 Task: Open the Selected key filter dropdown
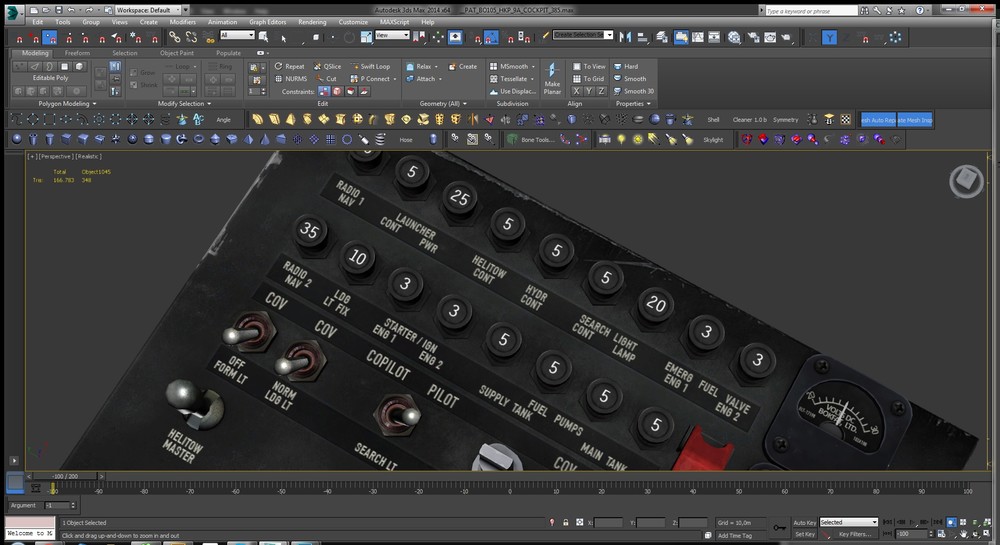point(849,522)
